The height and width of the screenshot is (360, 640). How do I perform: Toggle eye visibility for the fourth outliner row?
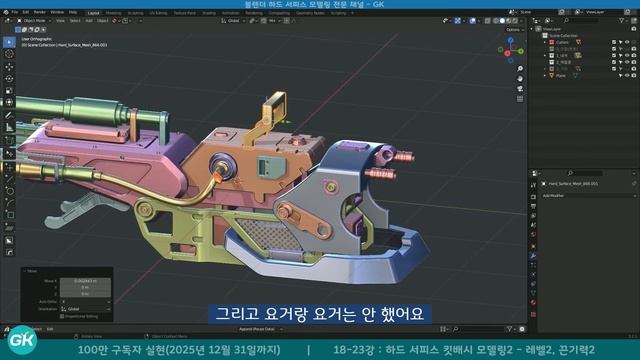coord(627,62)
